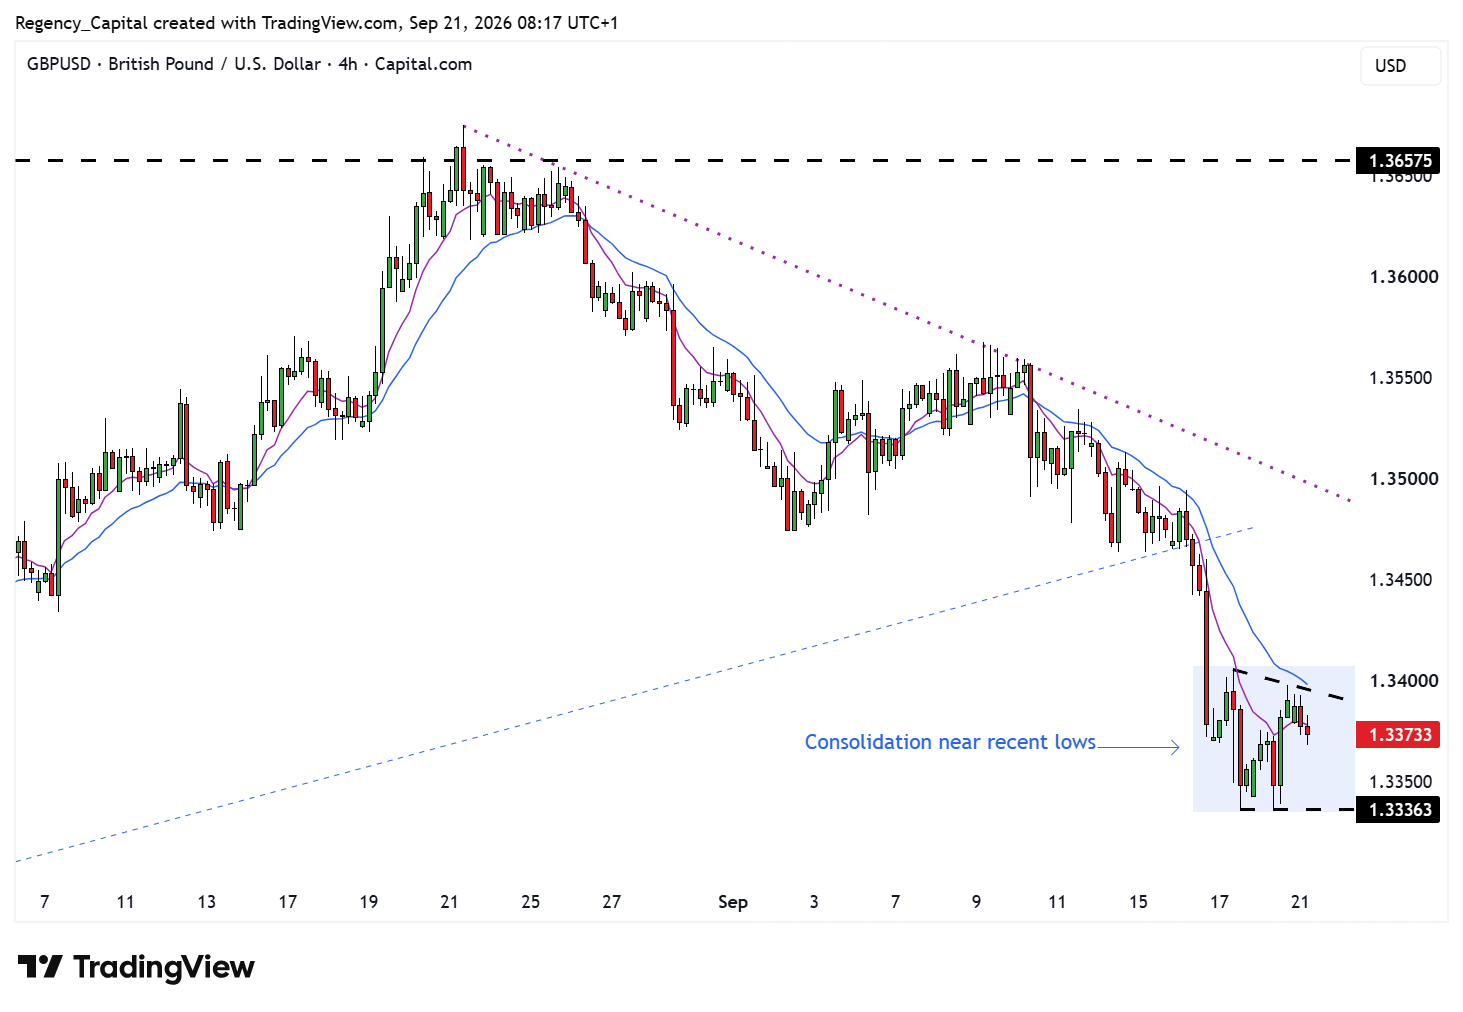Select the 1.36575 resistance price label

pyautogui.click(x=1399, y=160)
